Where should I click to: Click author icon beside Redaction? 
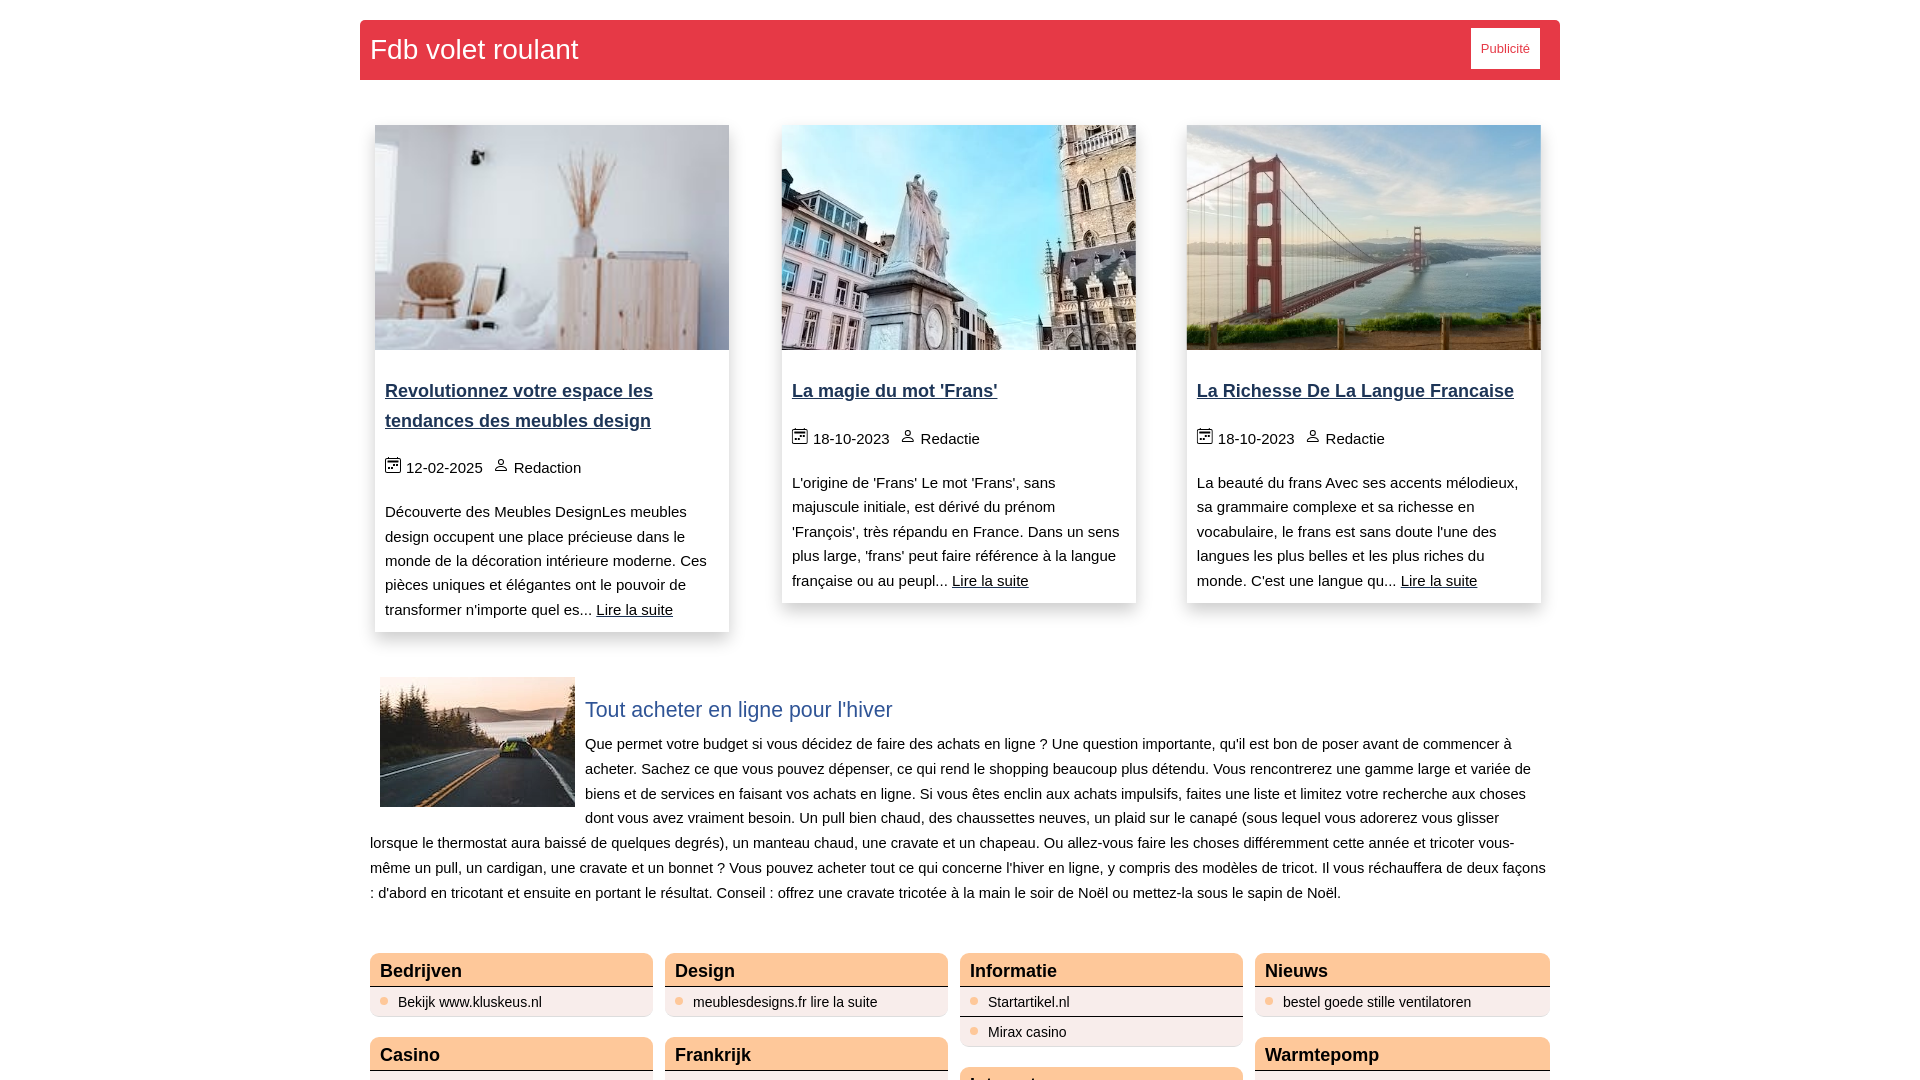click(x=501, y=466)
